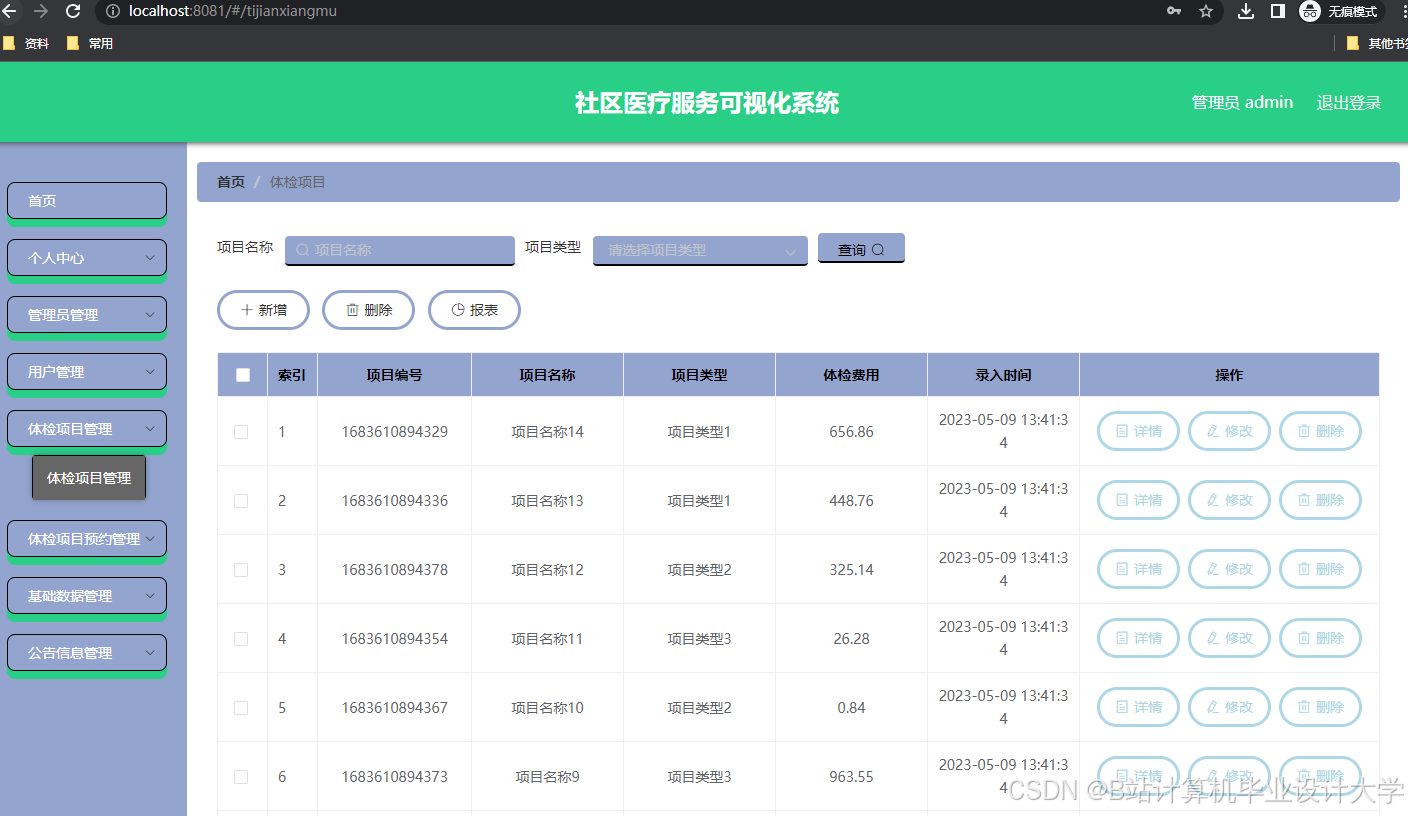This screenshot has width=1408, height=816.
Task: Click 修改 for 项目名称13
Action: (x=1229, y=500)
